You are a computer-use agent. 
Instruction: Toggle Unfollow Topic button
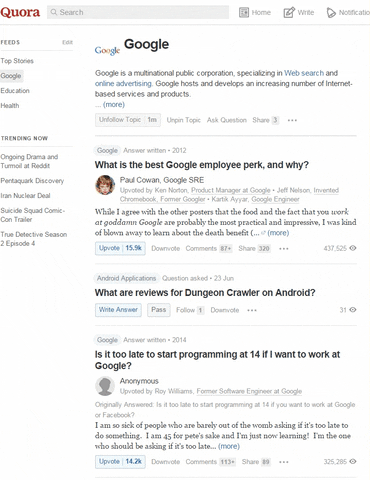[x=128, y=120]
